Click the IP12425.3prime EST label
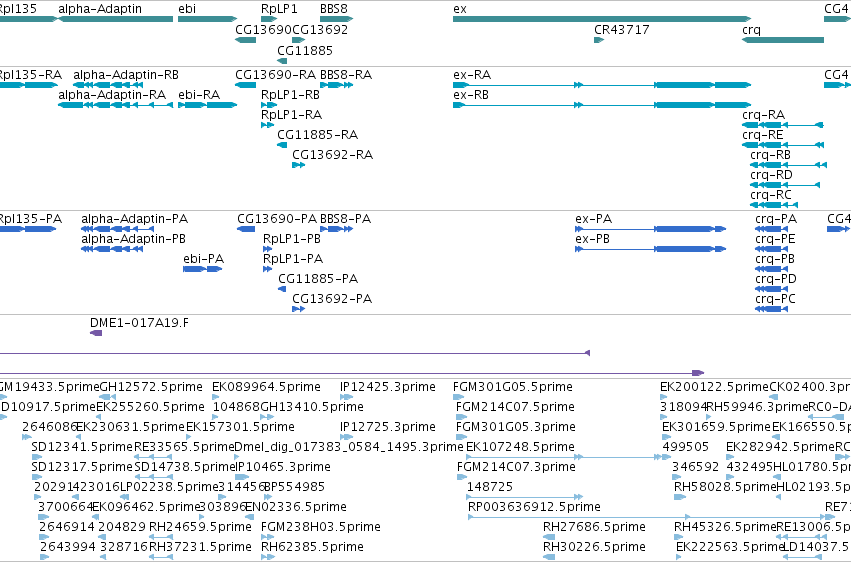Viewport: 851px width, 562px height. [388, 387]
